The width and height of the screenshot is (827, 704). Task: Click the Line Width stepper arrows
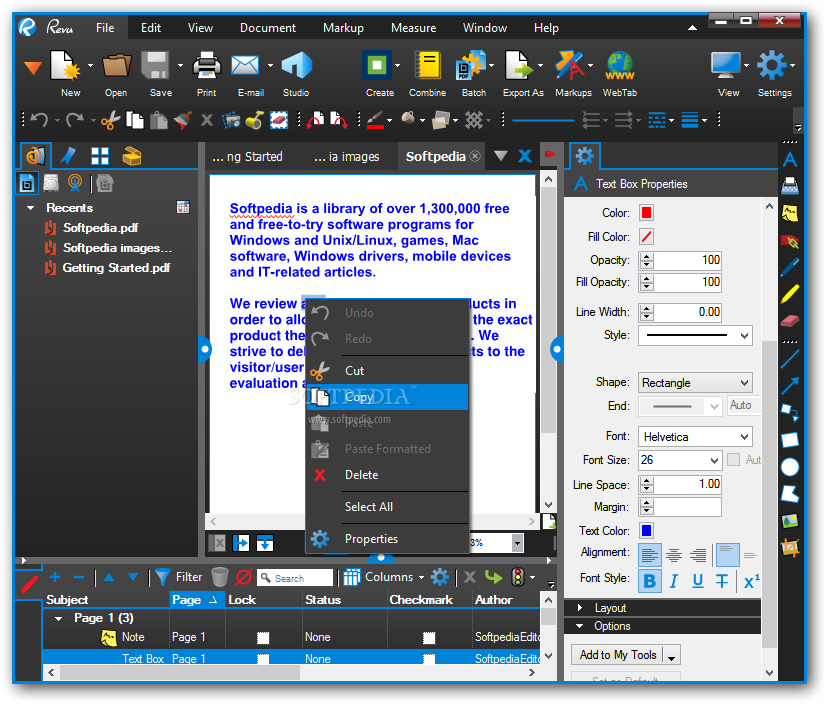pyautogui.click(x=647, y=312)
